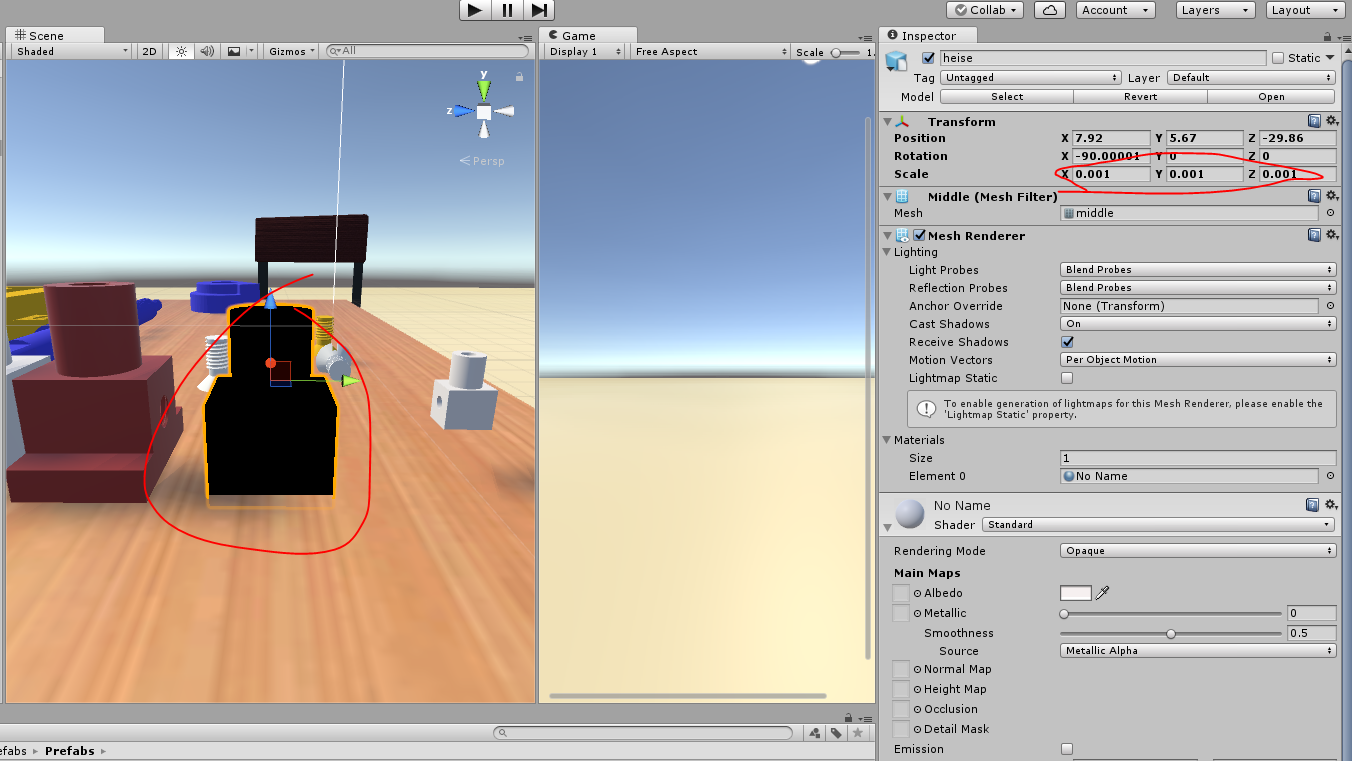Click Project search by type icon
The width and height of the screenshot is (1352, 761).
click(815, 733)
